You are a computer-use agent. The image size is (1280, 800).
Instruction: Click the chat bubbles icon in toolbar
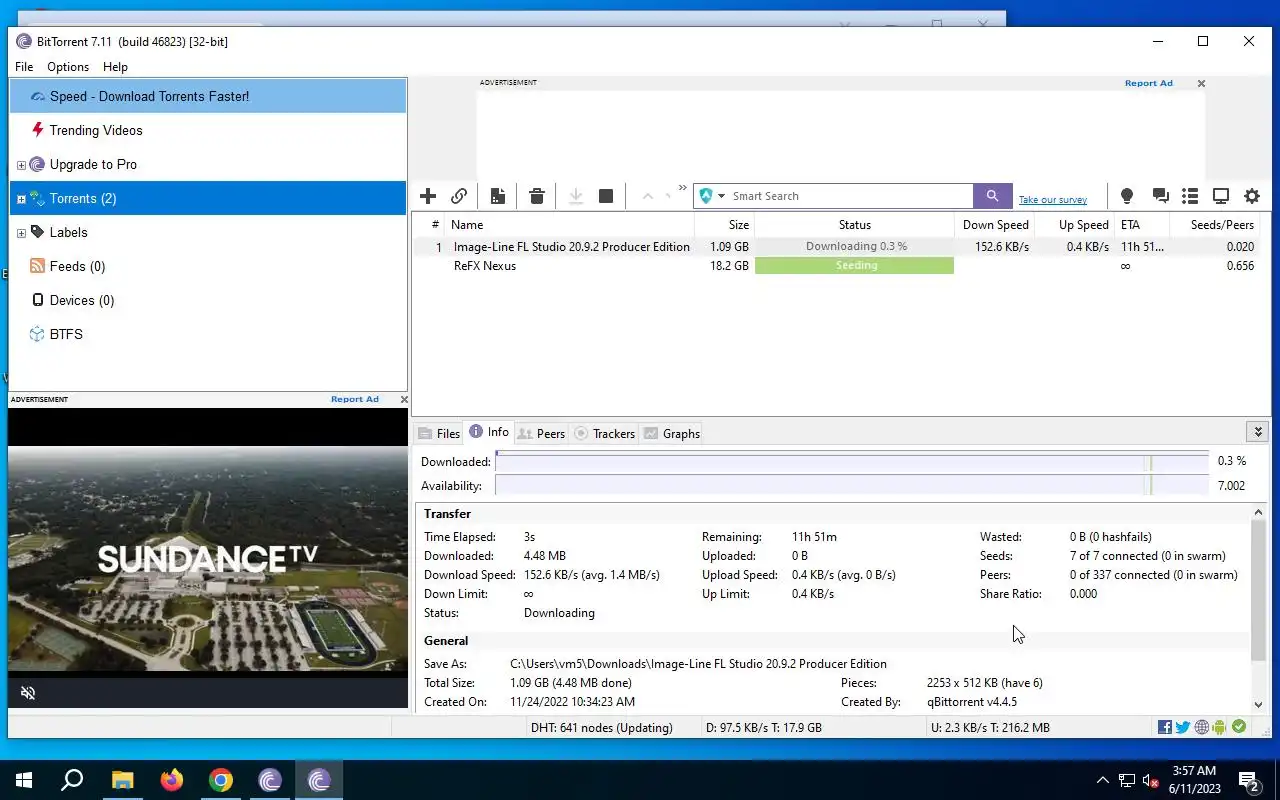pos(1160,196)
